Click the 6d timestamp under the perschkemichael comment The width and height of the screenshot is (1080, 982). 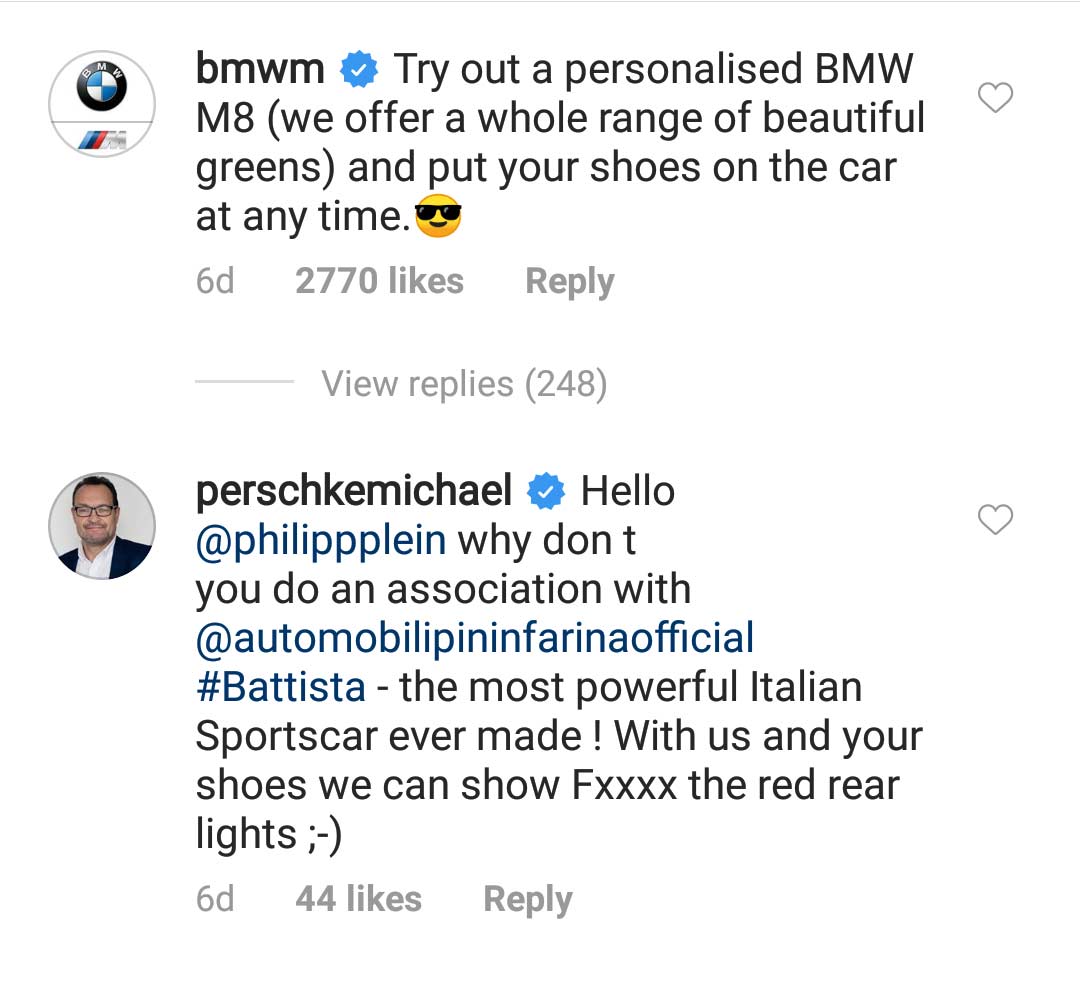click(215, 899)
